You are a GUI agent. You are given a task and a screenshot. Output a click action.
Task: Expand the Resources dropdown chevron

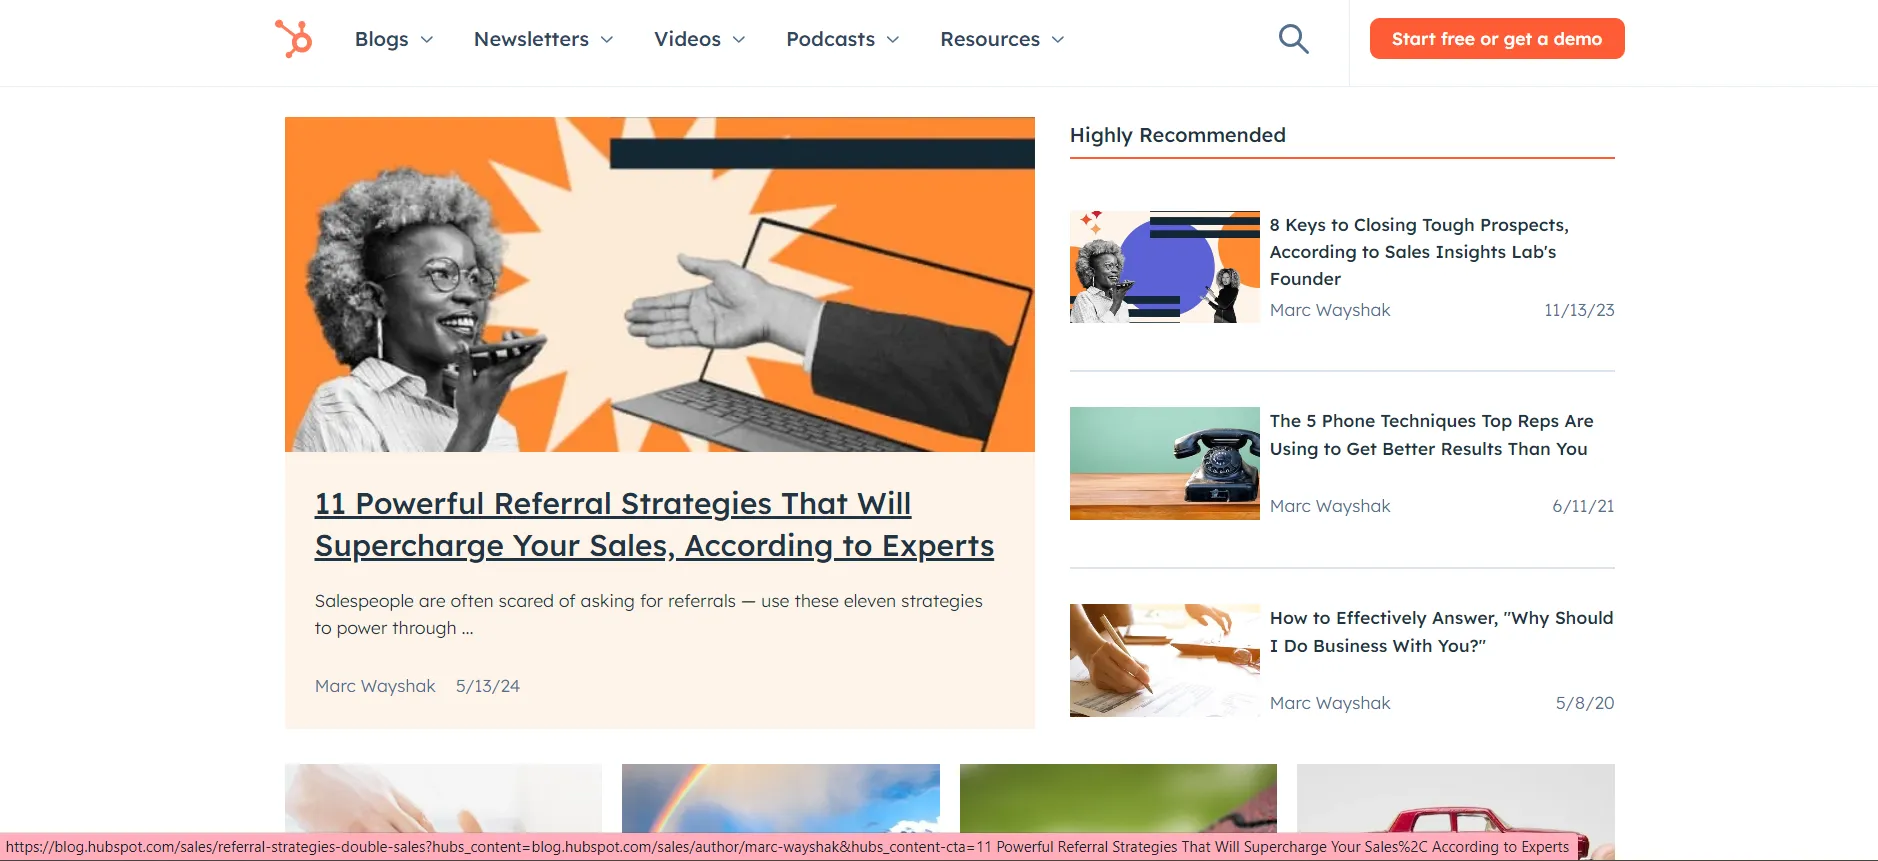click(x=1058, y=40)
